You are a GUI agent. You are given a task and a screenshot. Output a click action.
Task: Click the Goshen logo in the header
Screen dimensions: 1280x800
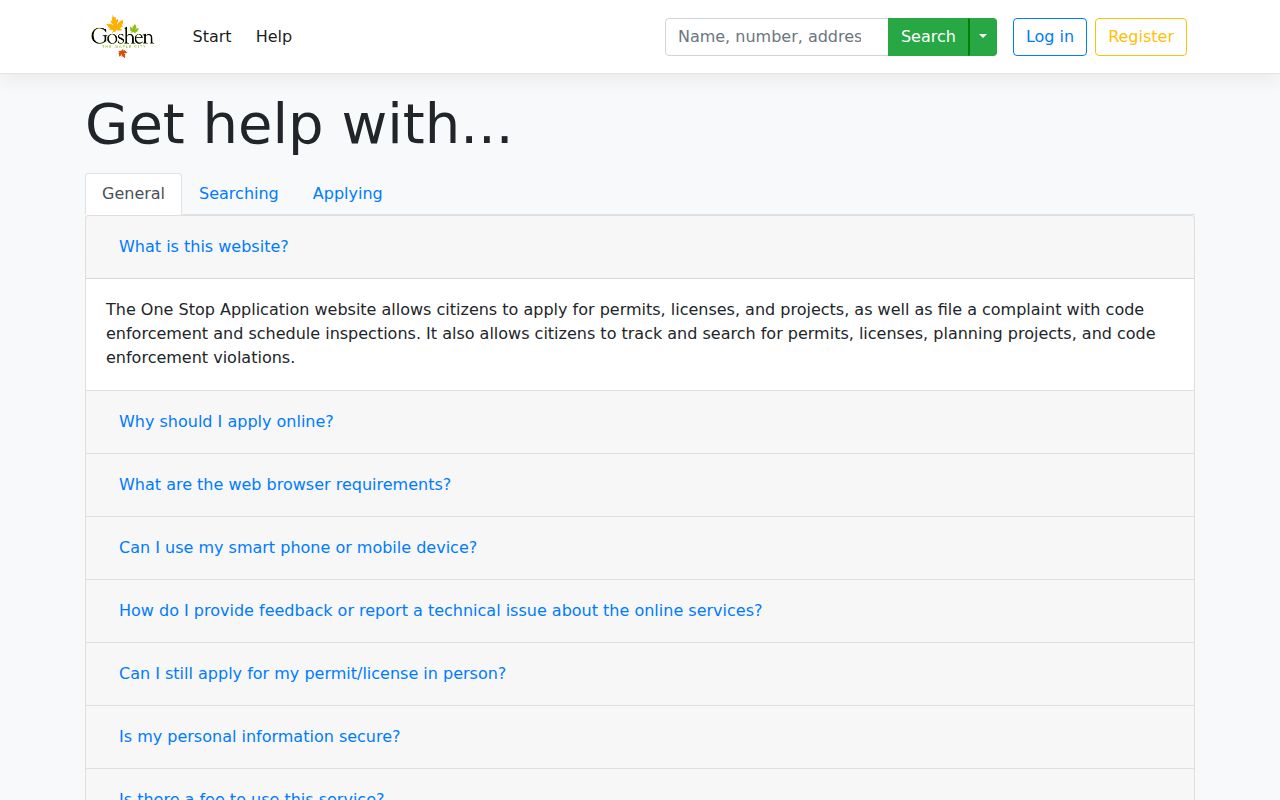click(122, 37)
